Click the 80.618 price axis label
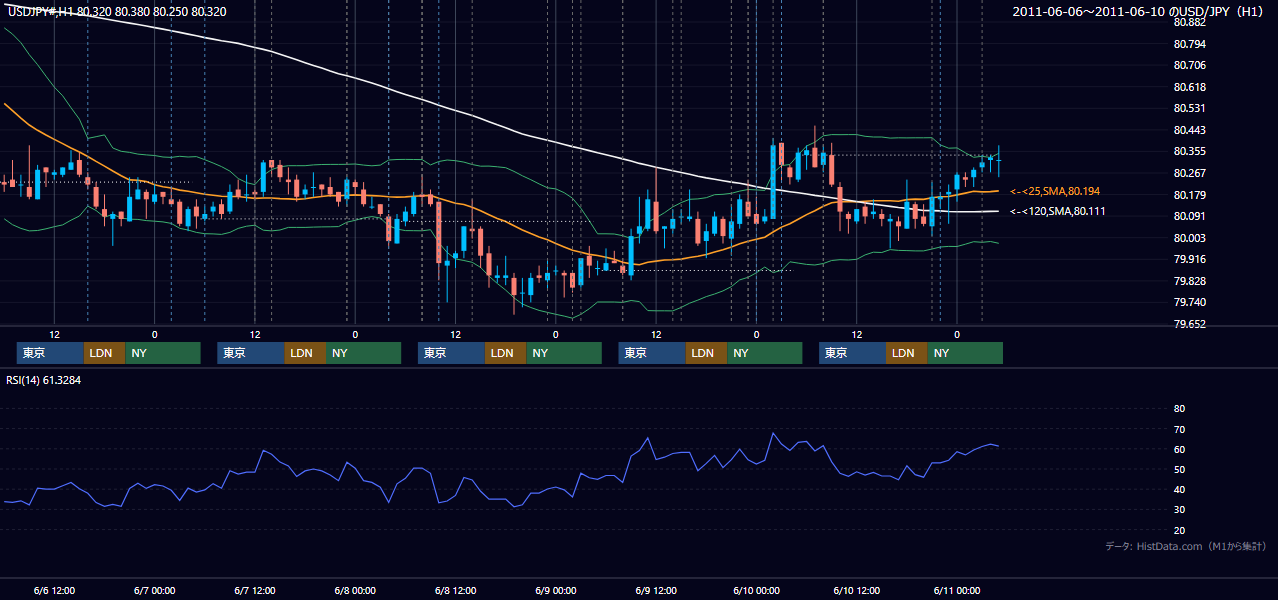1278x600 pixels. point(1188,87)
